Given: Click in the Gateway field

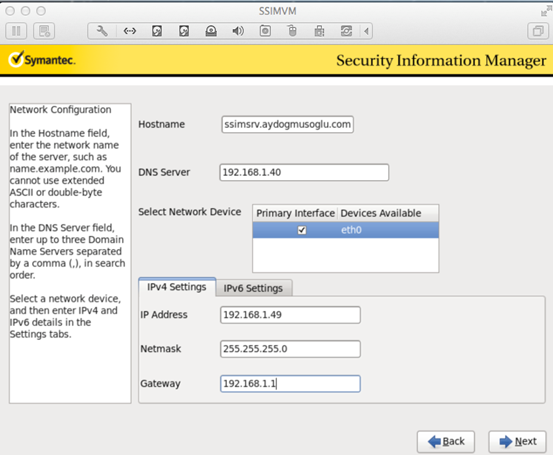Looking at the screenshot, I should click(x=290, y=384).
